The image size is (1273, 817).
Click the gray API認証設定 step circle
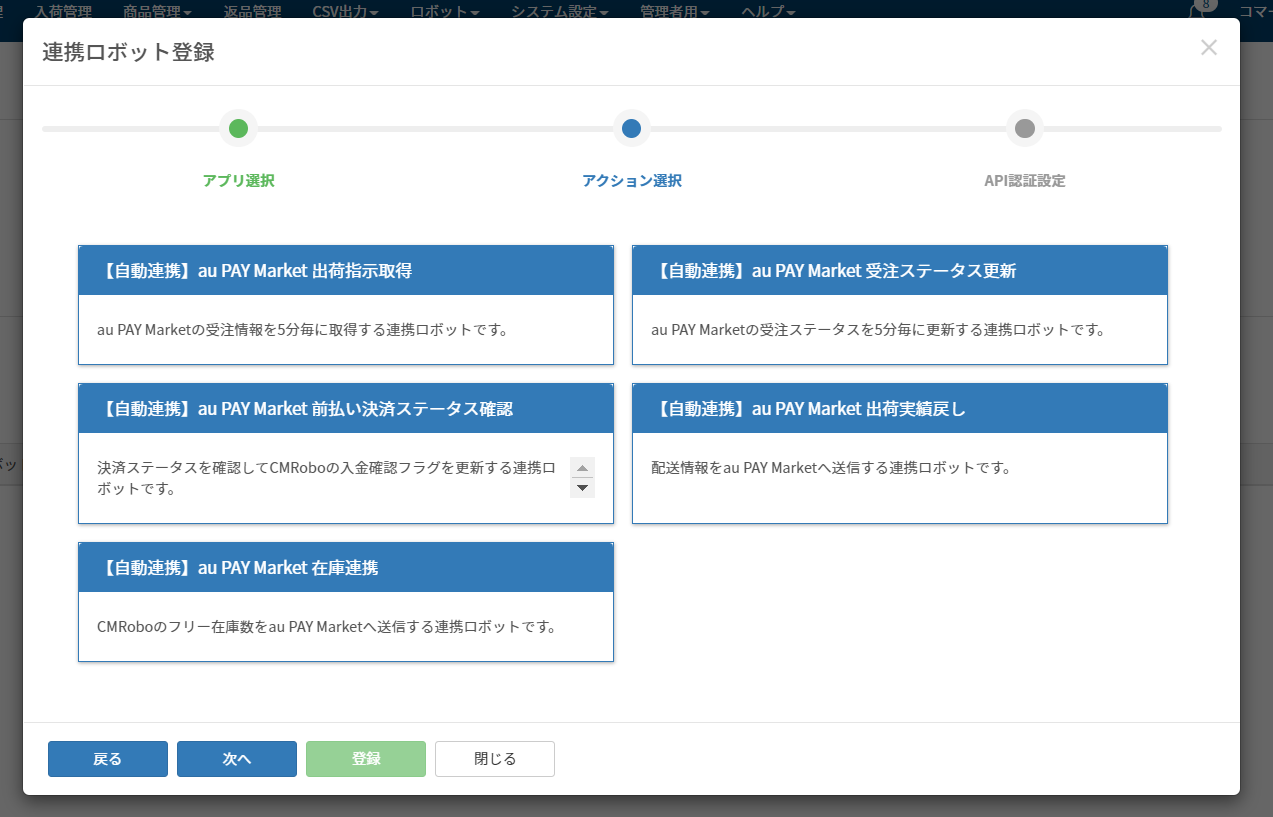point(1025,128)
